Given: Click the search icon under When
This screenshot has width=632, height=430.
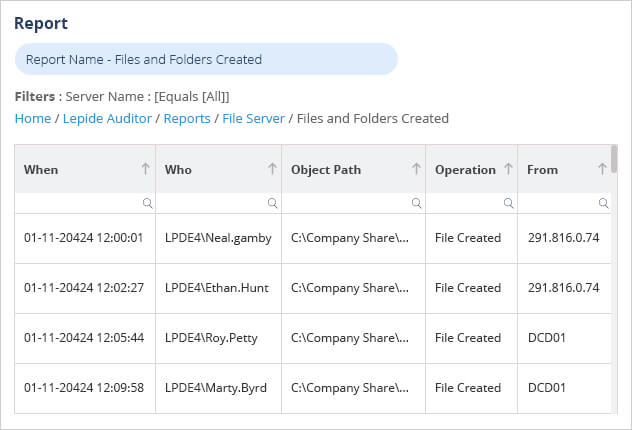Looking at the screenshot, I should [x=148, y=203].
